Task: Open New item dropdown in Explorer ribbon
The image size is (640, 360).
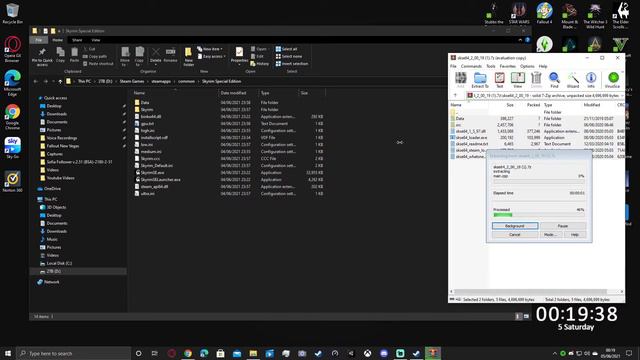Action: 210,49
